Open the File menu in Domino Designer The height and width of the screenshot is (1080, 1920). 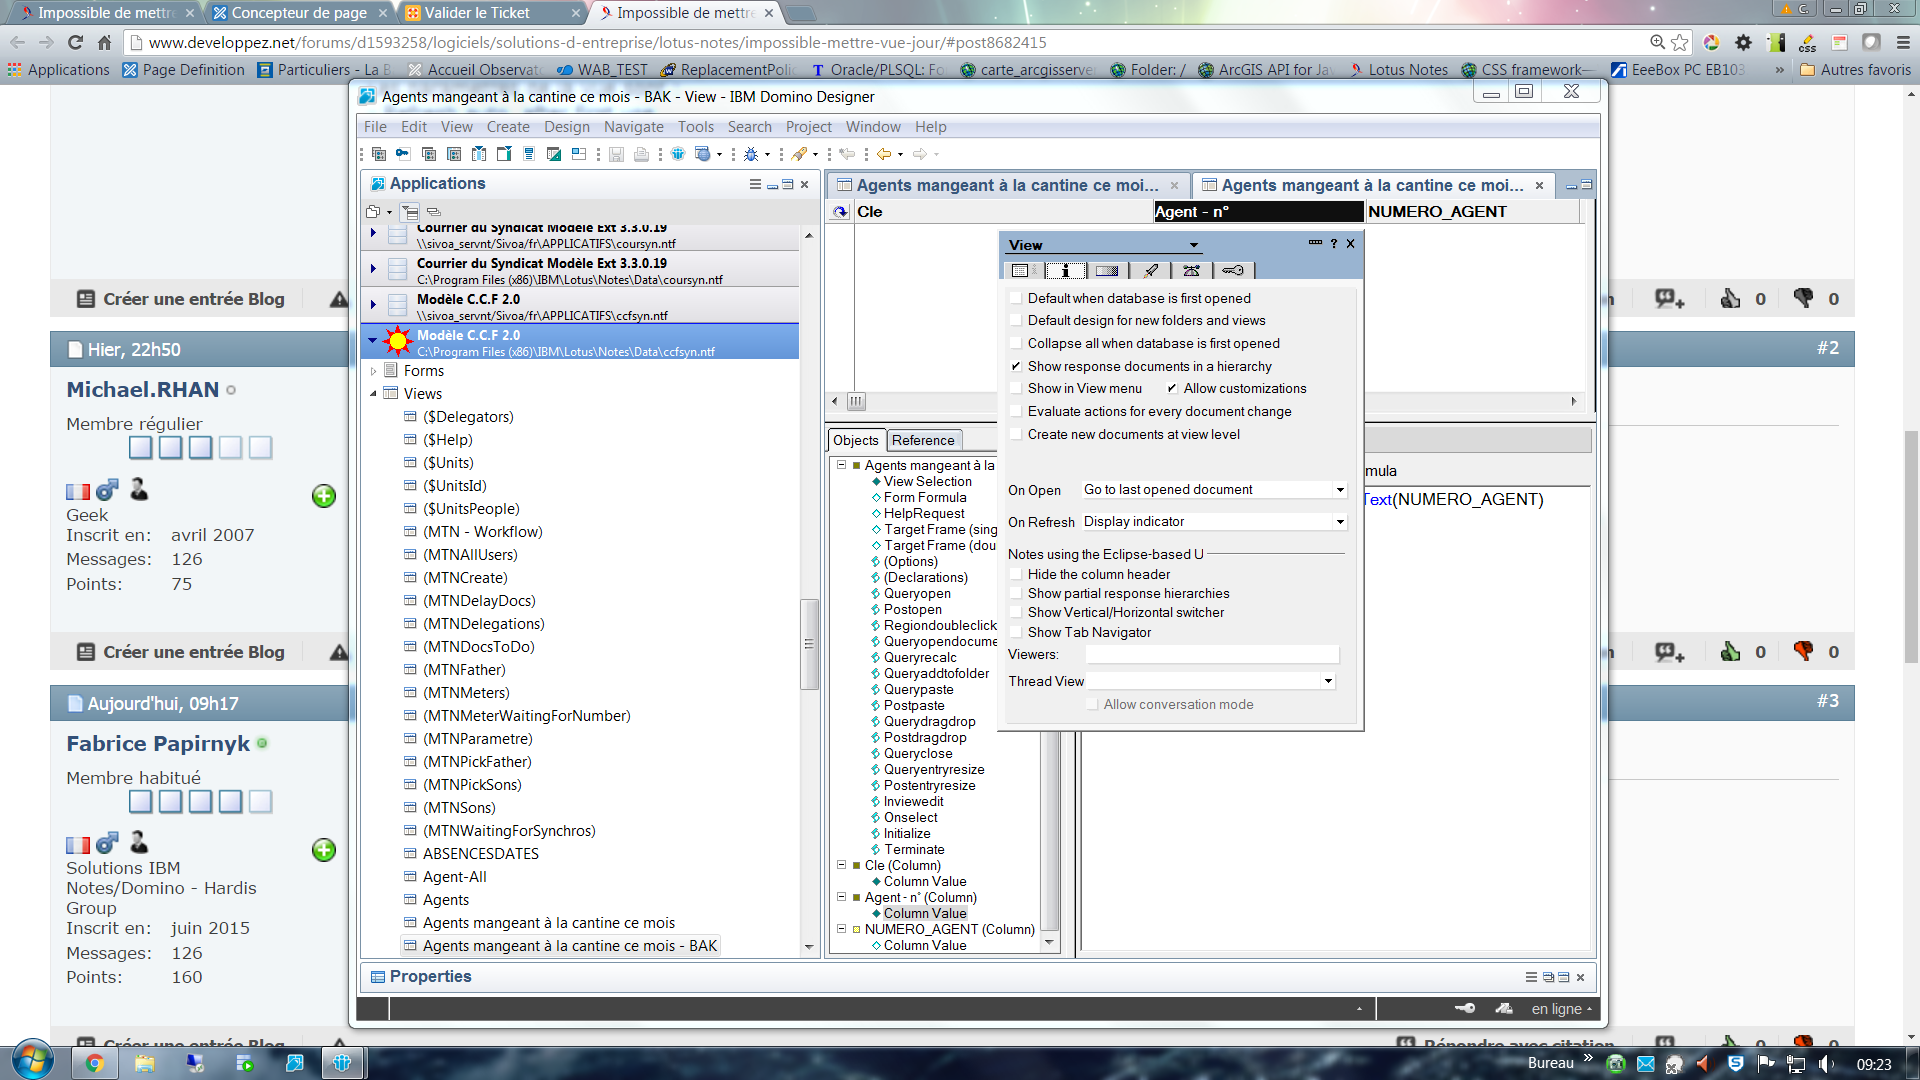tap(375, 127)
